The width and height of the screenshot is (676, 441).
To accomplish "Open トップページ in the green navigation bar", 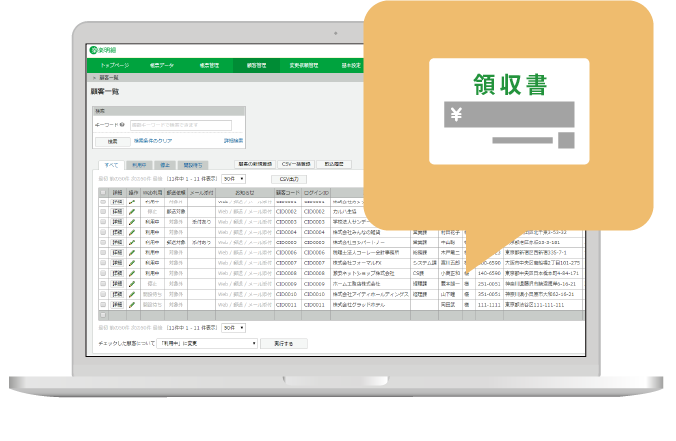I will point(115,66).
